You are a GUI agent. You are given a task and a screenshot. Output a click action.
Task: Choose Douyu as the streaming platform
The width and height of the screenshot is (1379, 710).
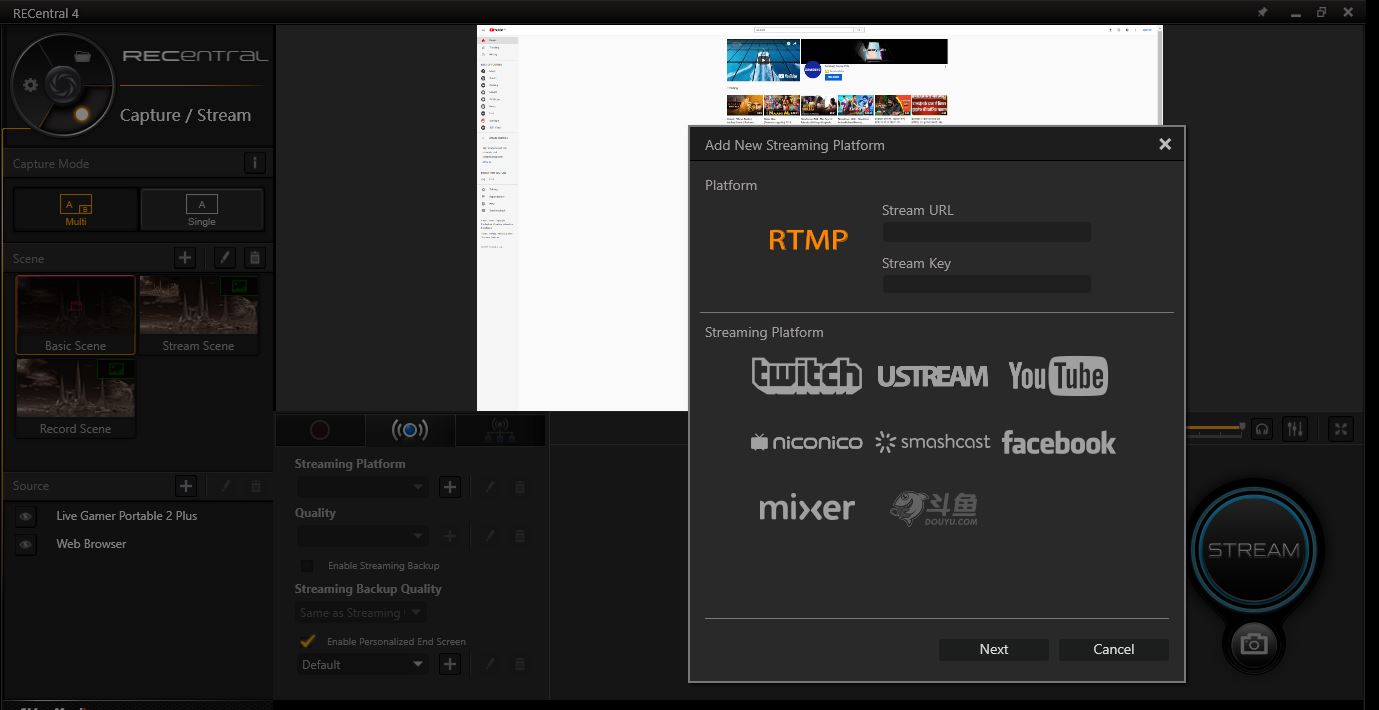click(933, 508)
